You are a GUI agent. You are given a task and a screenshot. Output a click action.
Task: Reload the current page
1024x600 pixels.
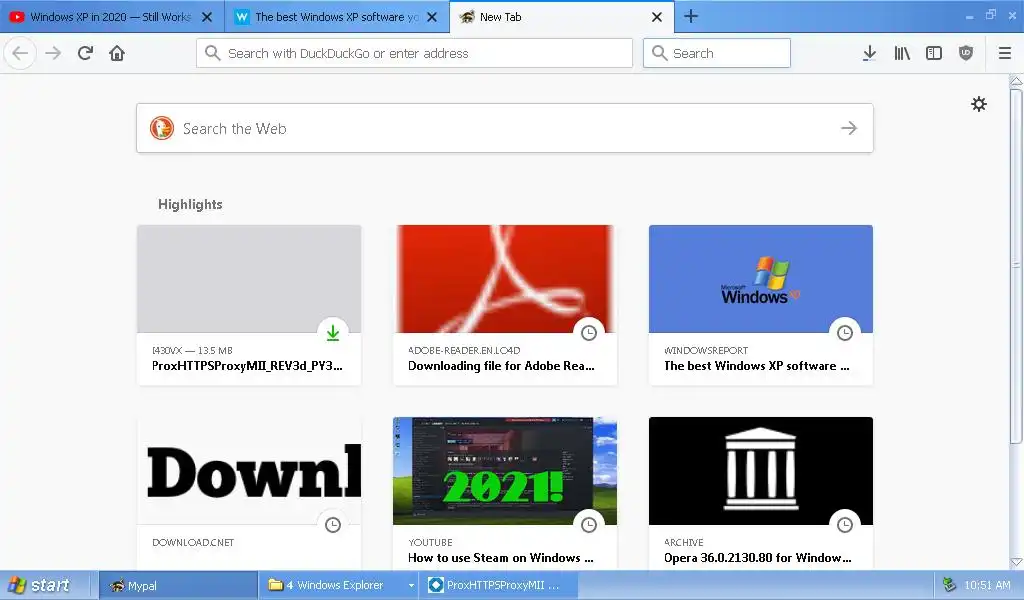(85, 53)
